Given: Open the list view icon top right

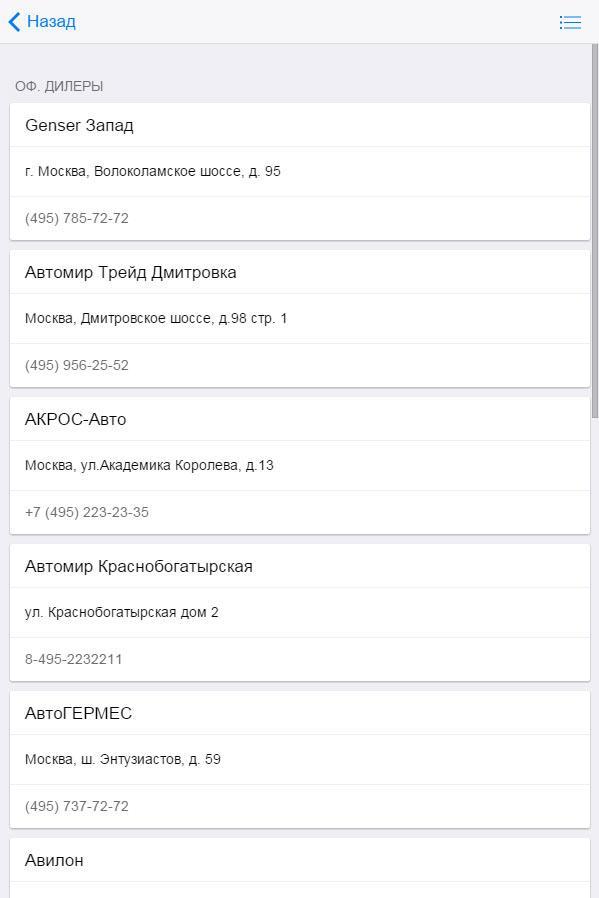Looking at the screenshot, I should 570,21.
